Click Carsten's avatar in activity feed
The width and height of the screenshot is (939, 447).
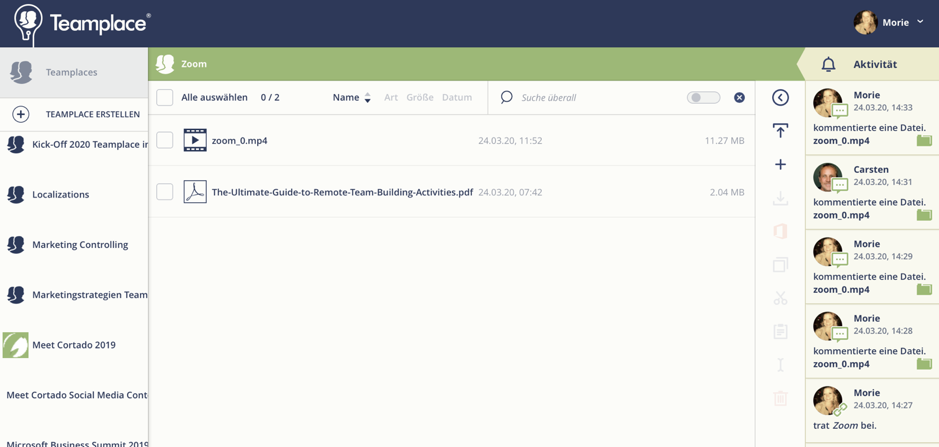[828, 177]
